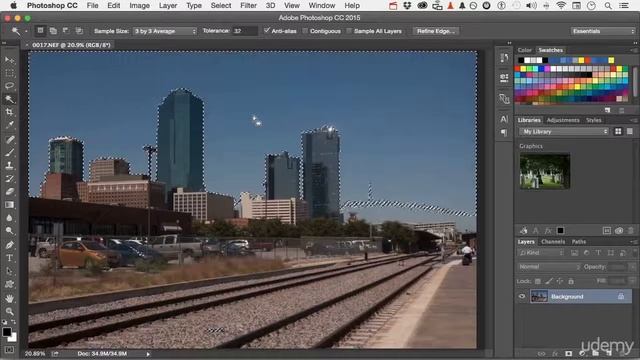Click the Tolerance input field
Viewport: 640px width, 360px height.
coord(244,31)
